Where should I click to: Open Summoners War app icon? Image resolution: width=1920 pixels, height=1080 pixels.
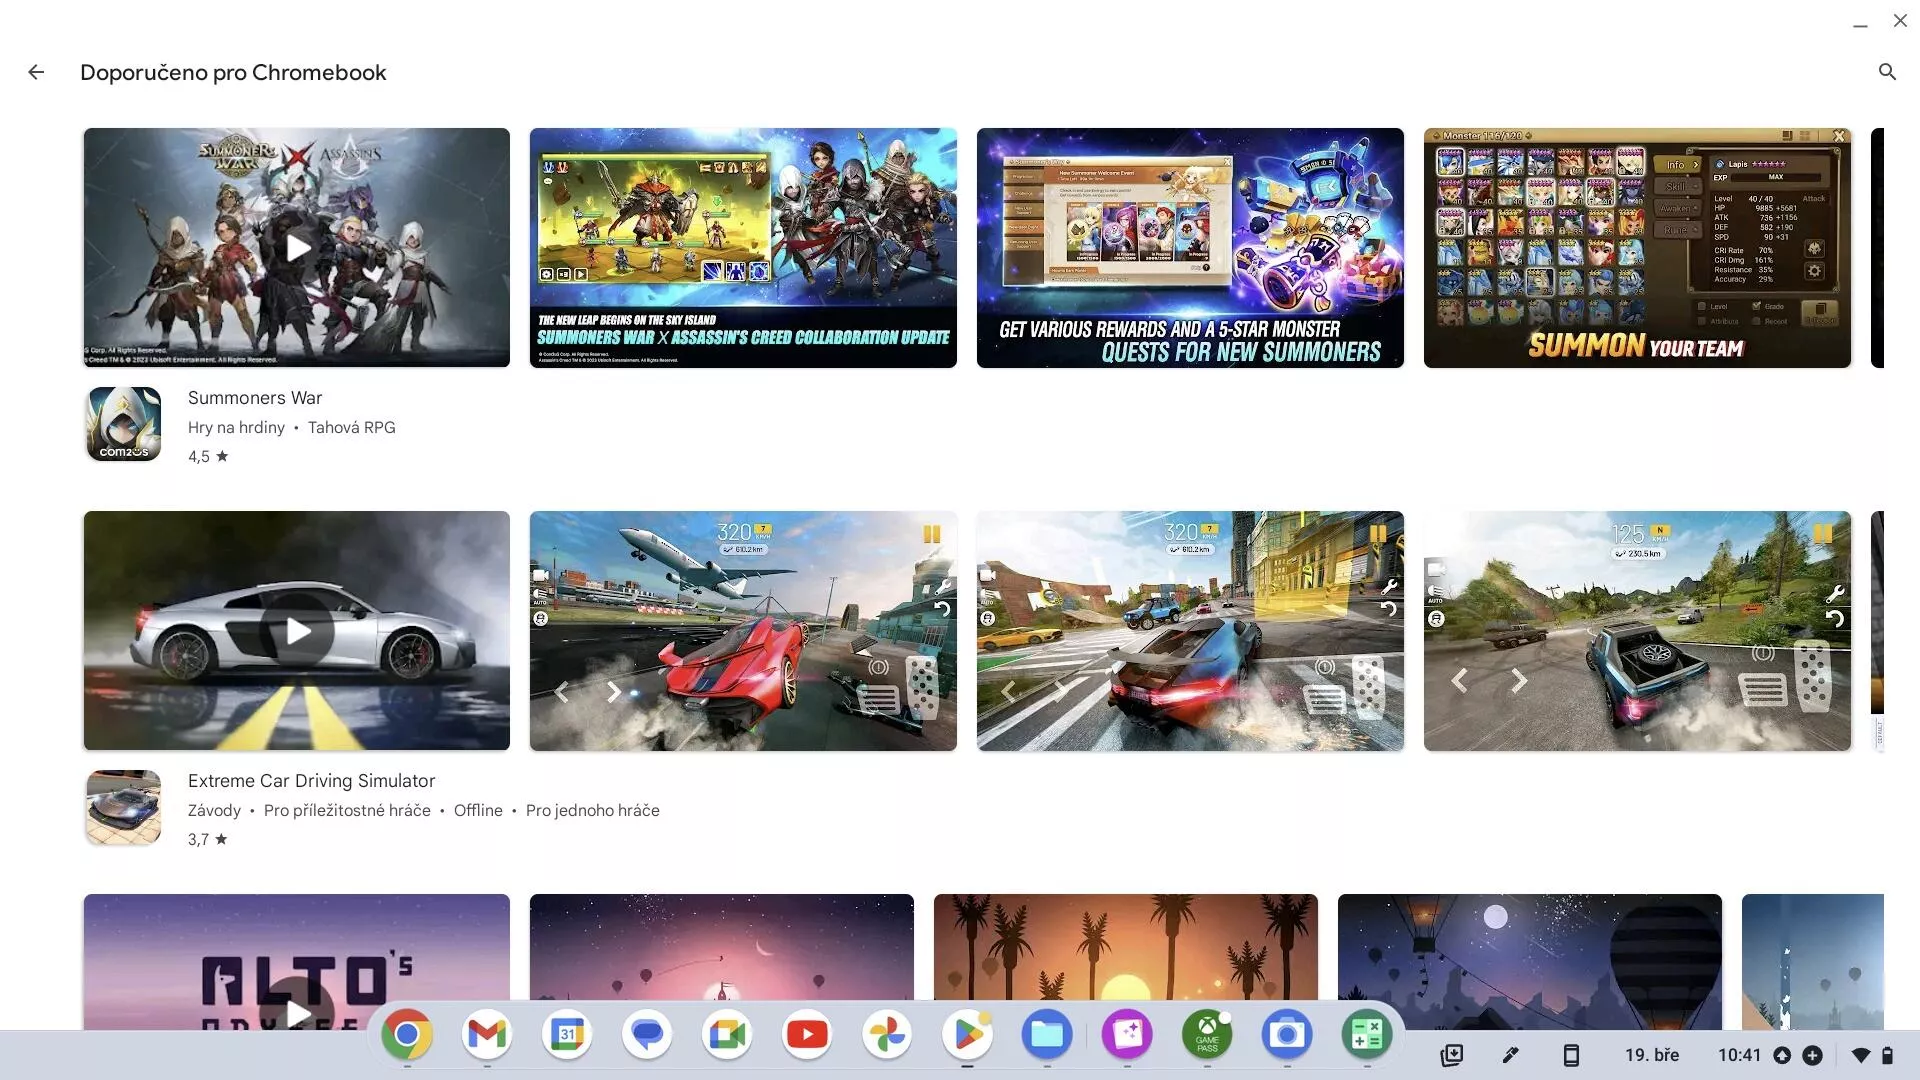[x=124, y=424]
